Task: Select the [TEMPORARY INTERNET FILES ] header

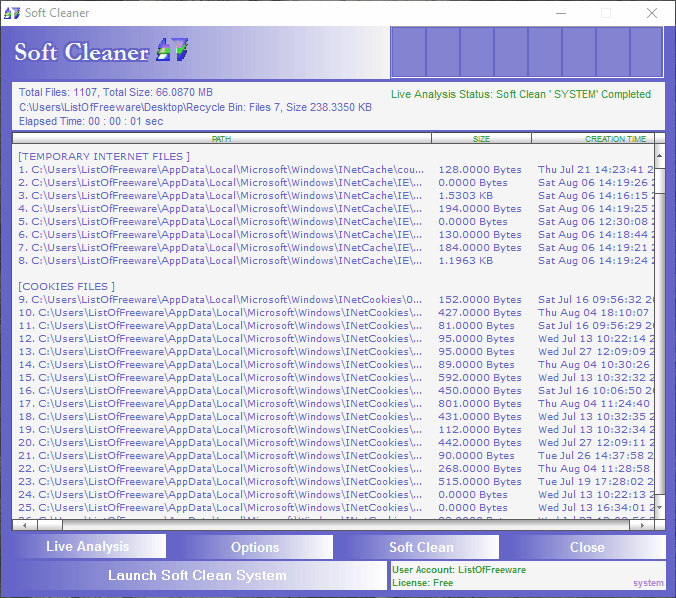Action: (104, 157)
